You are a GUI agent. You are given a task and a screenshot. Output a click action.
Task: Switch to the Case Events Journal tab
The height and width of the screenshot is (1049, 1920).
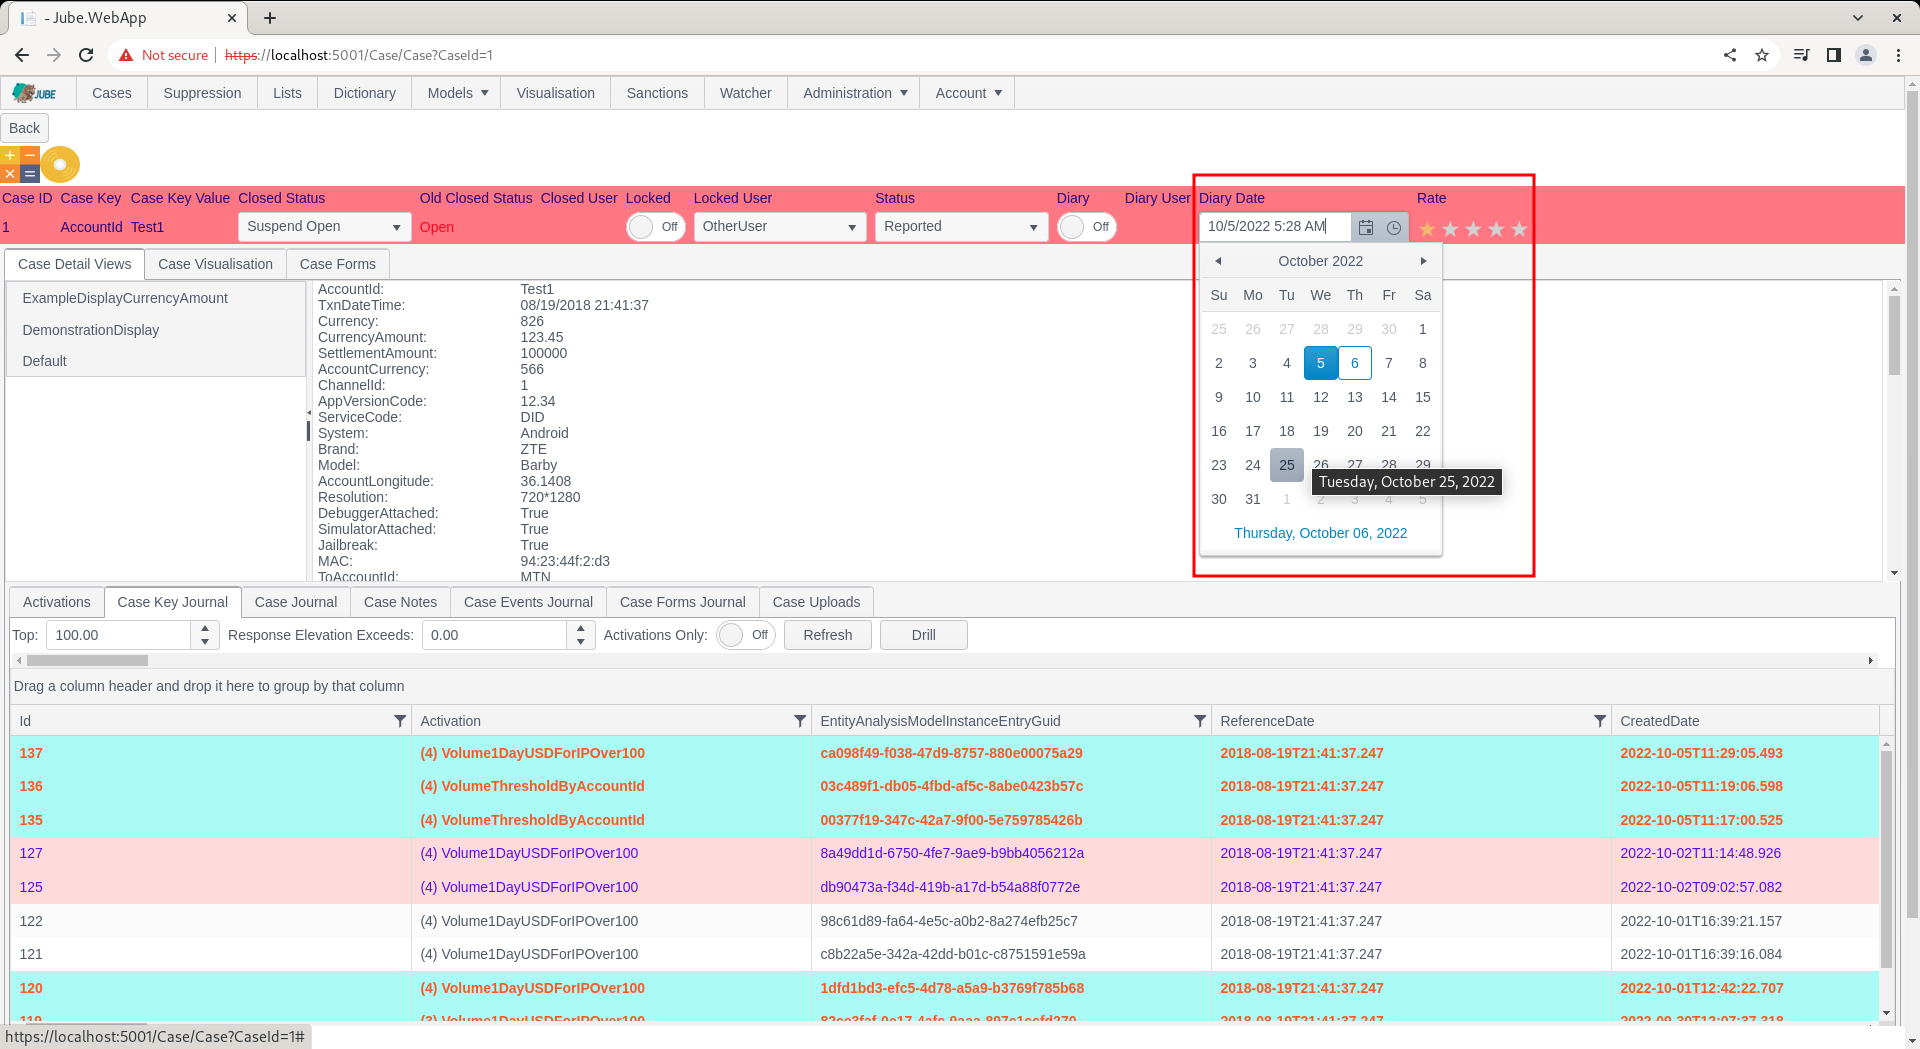(x=528, y=602)
